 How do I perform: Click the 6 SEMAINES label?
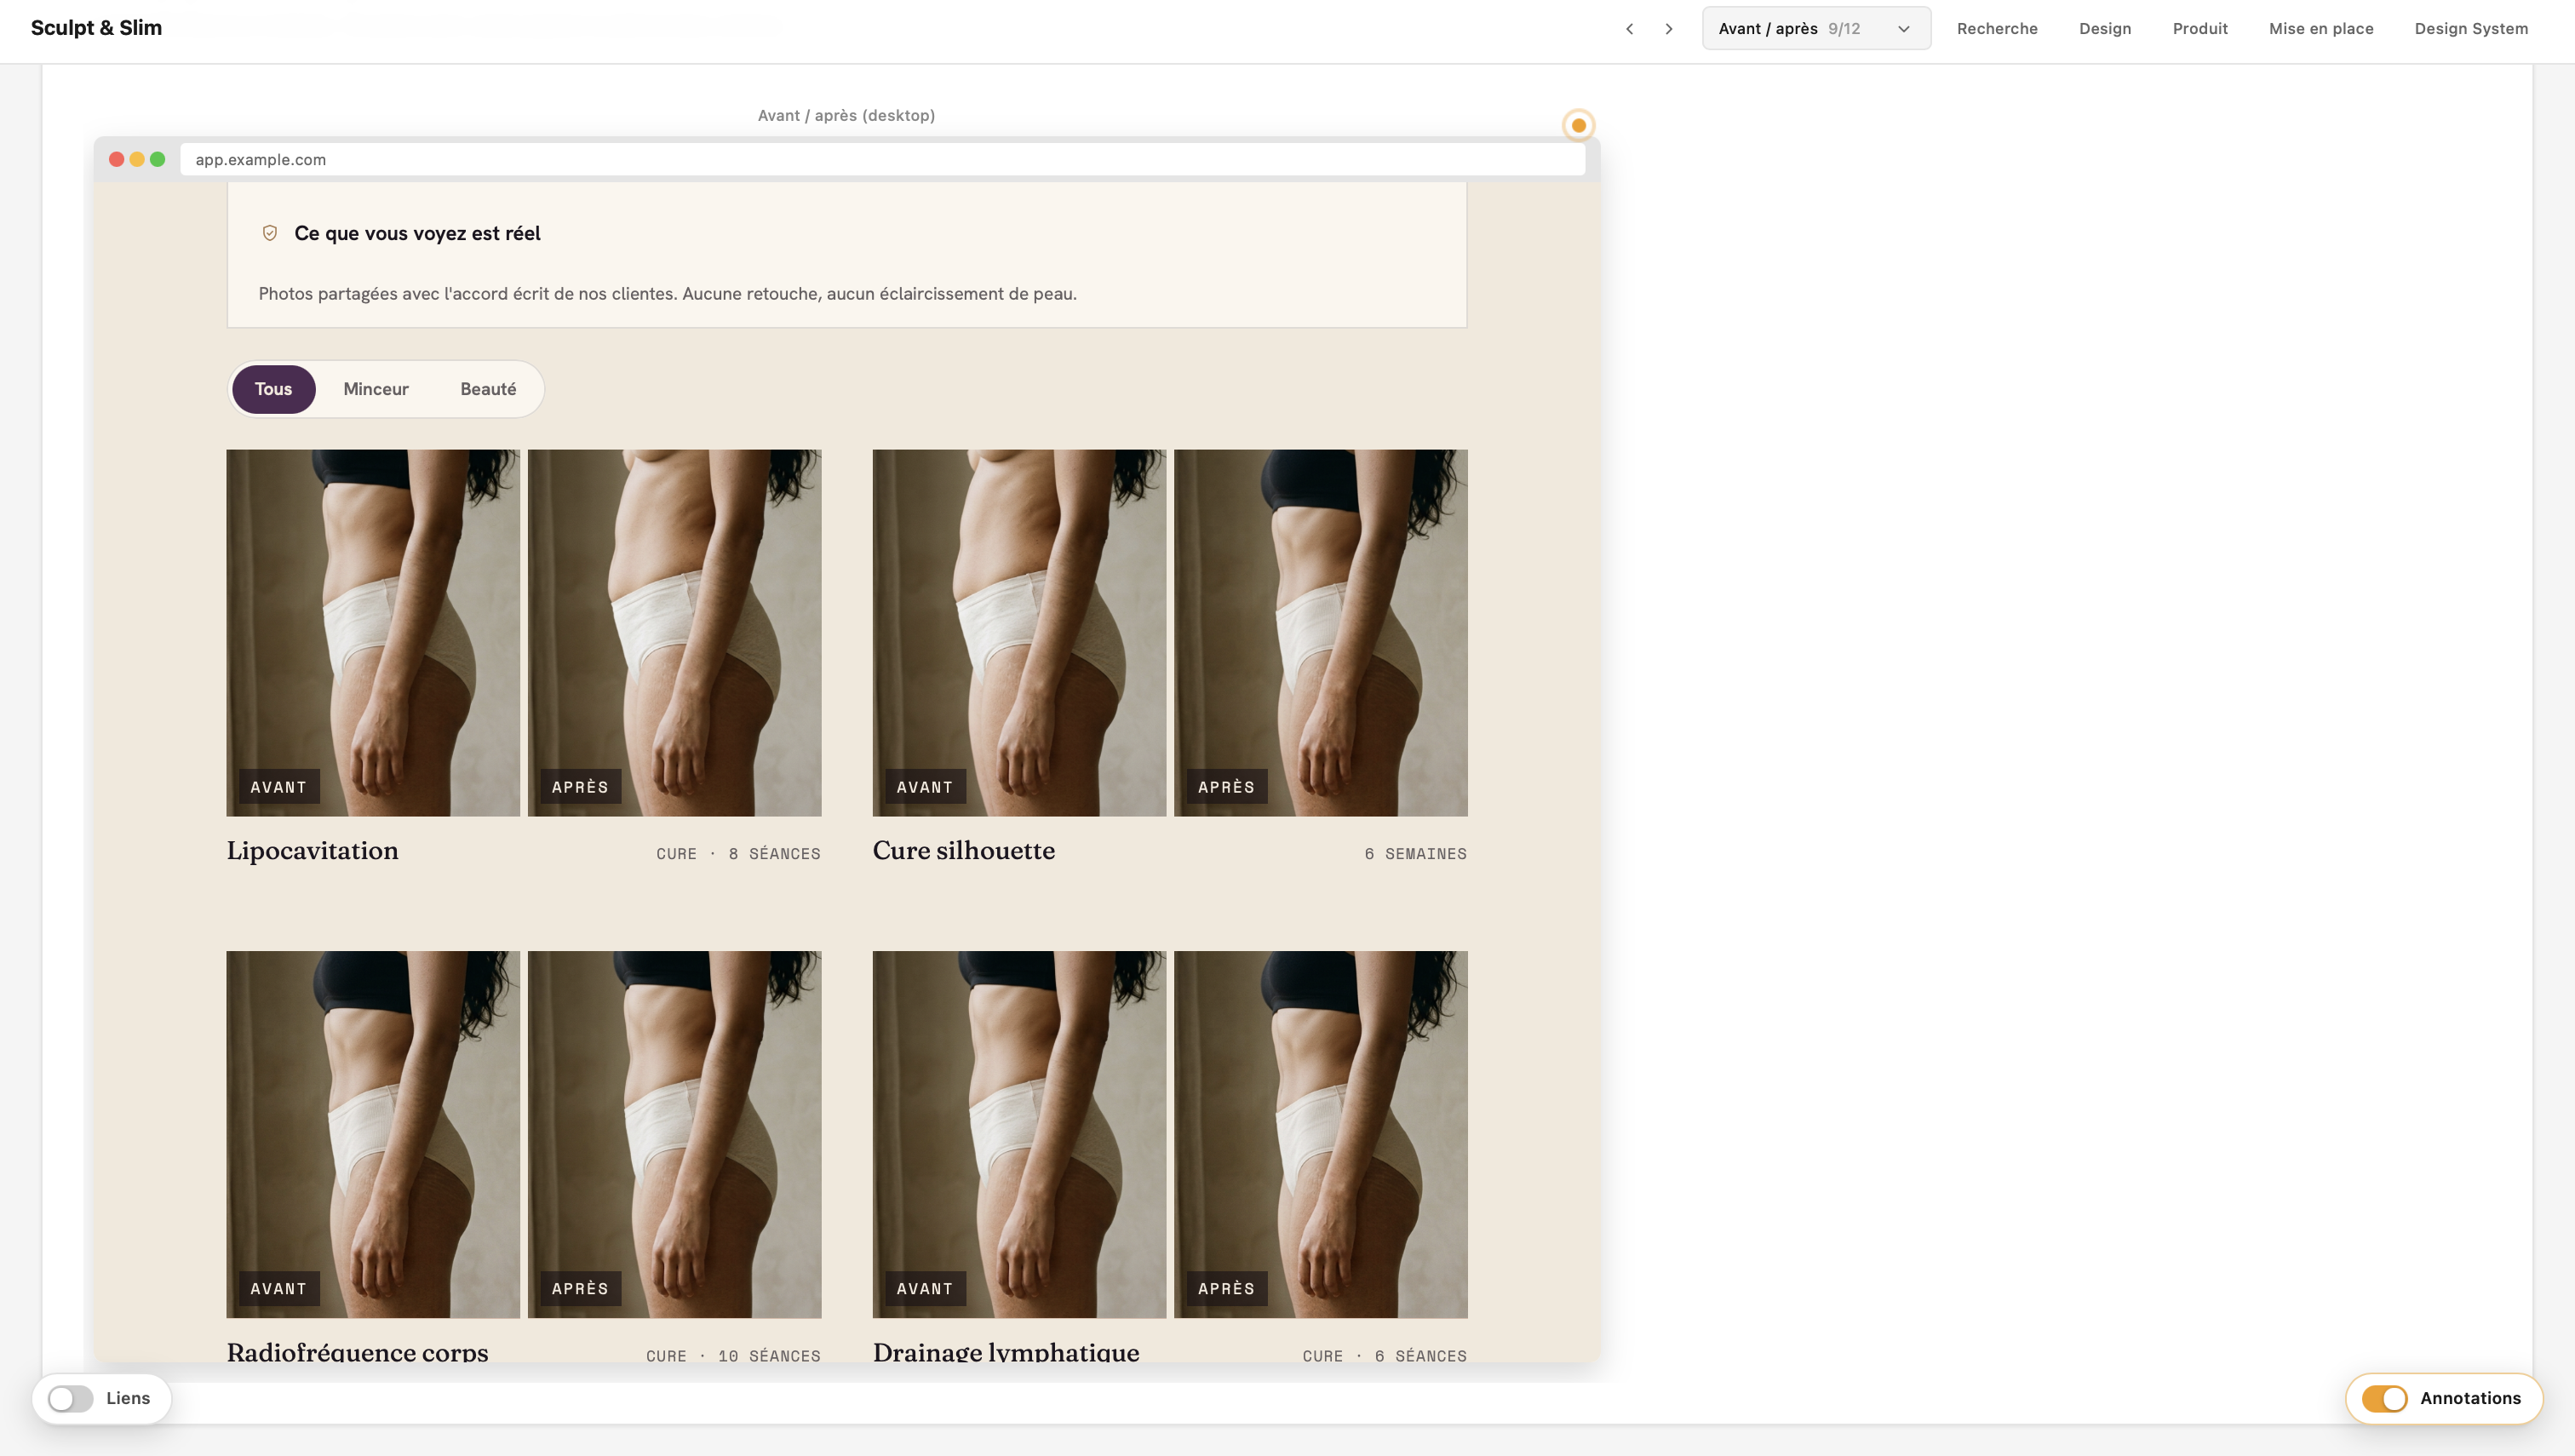(x=1415, y=854)
